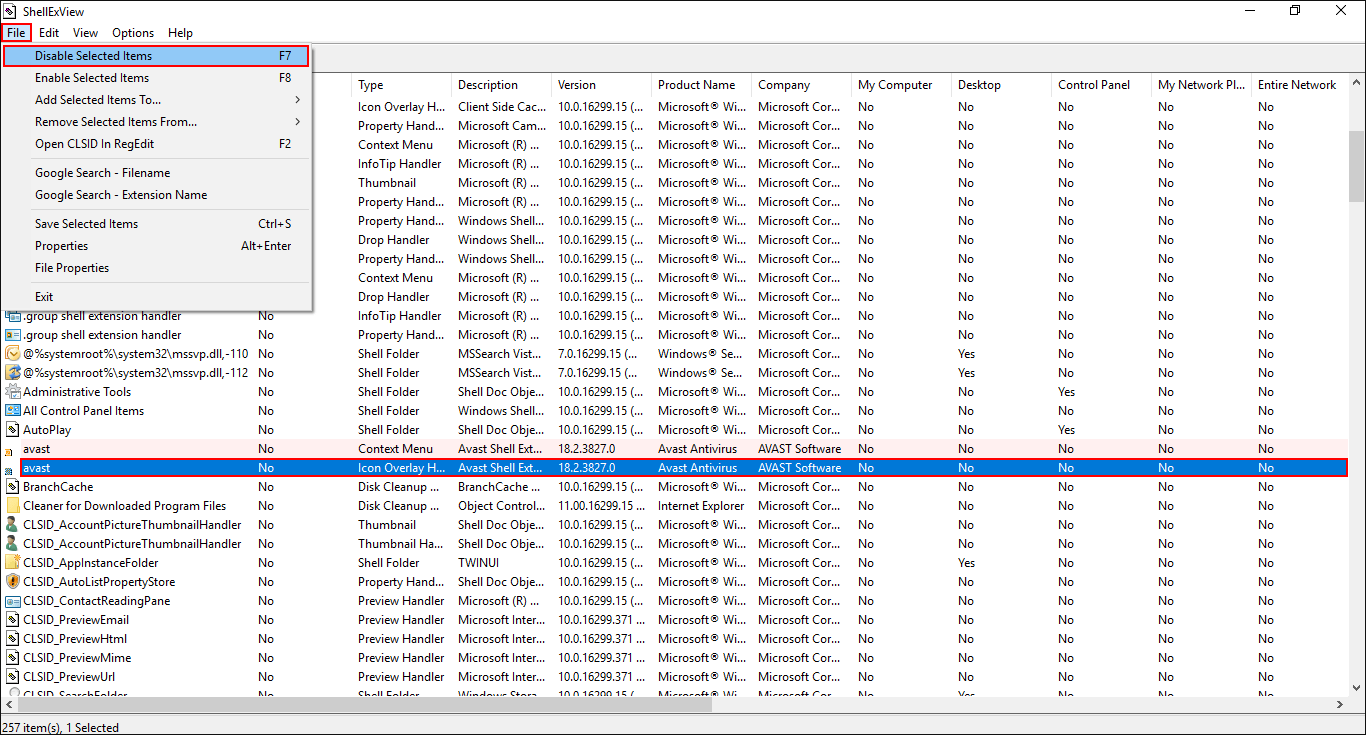The height and width of the screenshot is (735, 1366).
Task: Sort by the My Computer column header
Action: [901, 85]
